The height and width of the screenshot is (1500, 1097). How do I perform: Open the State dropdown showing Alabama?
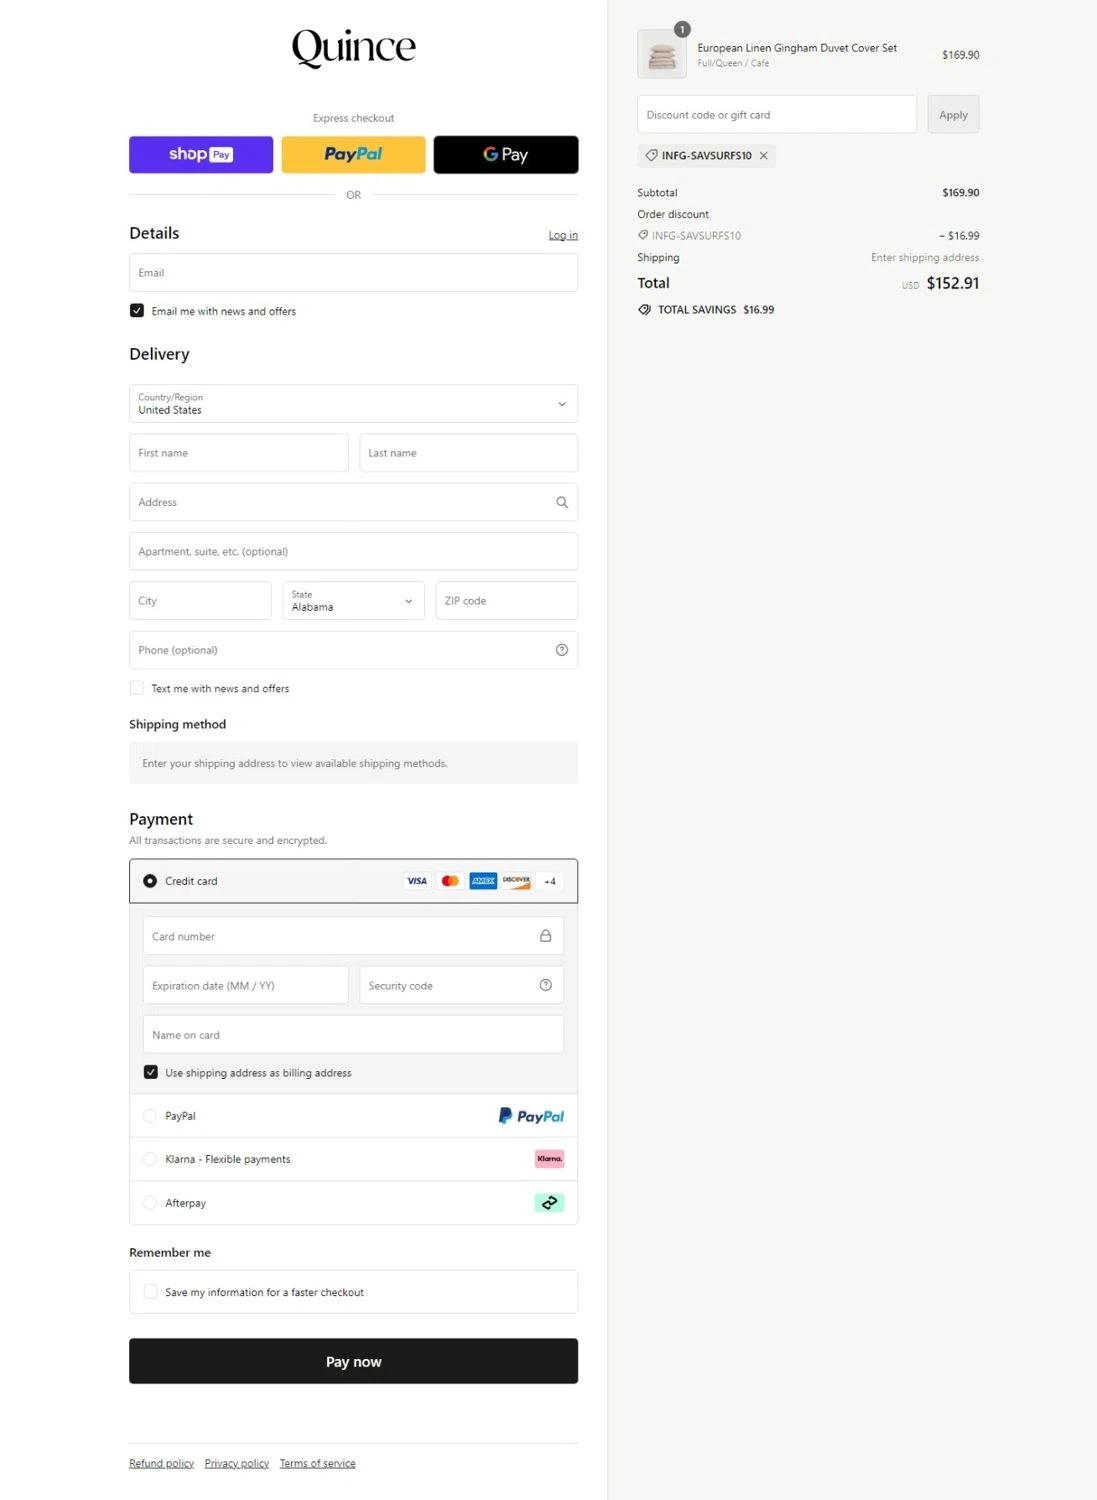pos(353,601)
